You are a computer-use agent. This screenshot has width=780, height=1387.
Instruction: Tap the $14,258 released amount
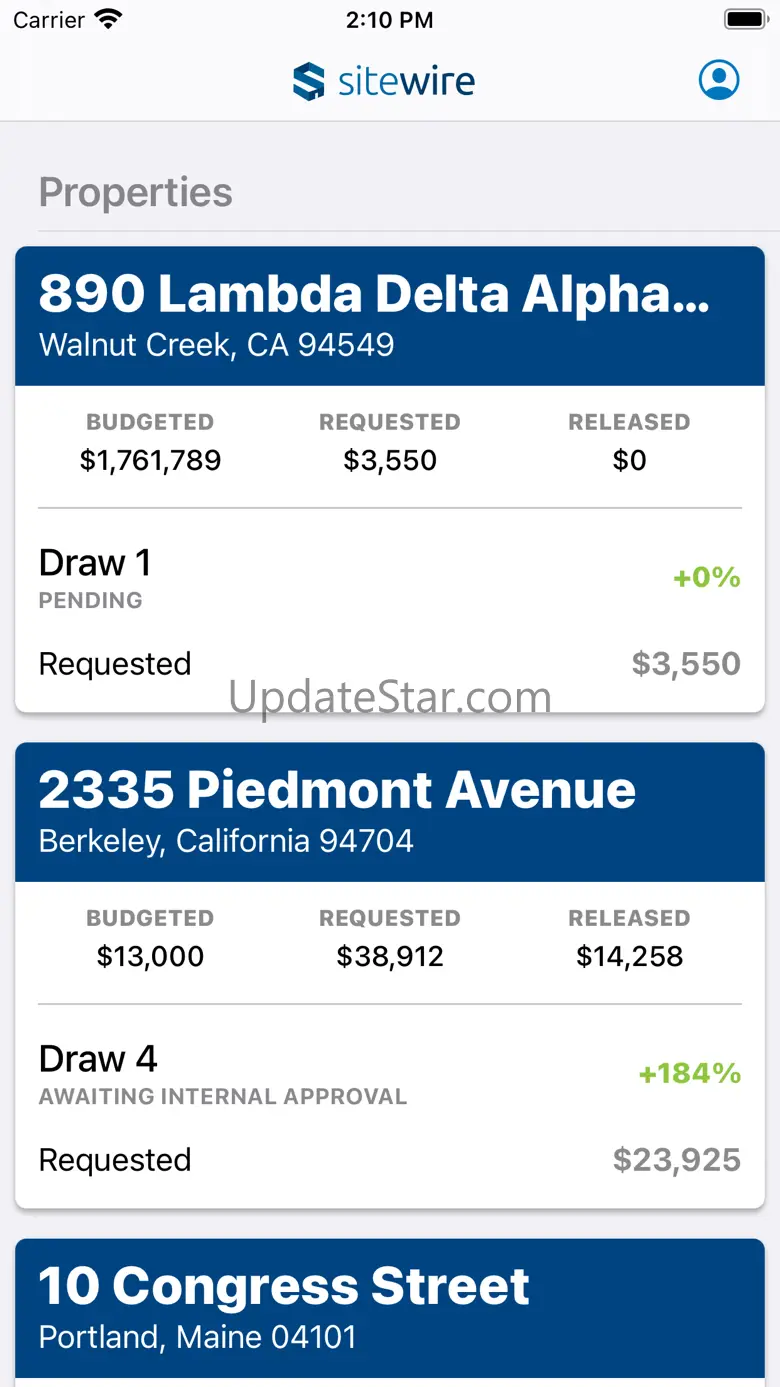pos(629,956)
